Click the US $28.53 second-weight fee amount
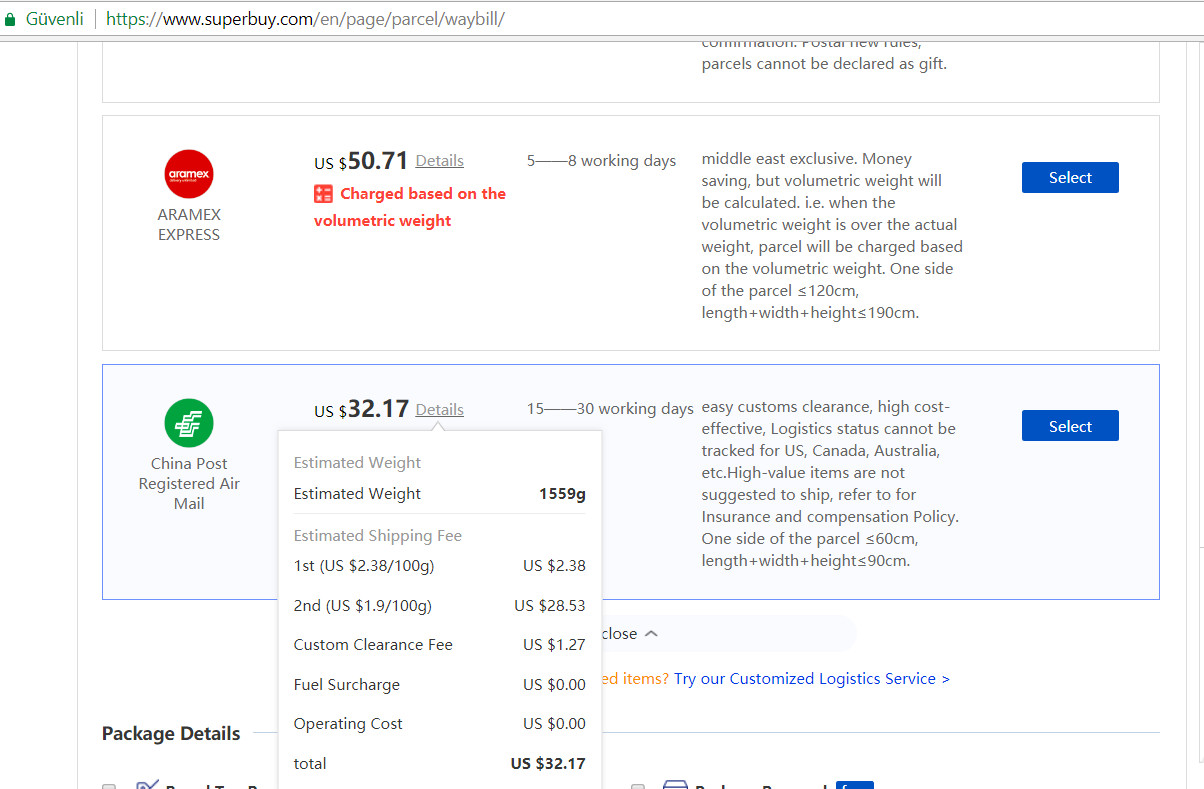Image resolution: width=1204 pixels, height=789 pixels. pyautogui.click(x=550, y=605)
